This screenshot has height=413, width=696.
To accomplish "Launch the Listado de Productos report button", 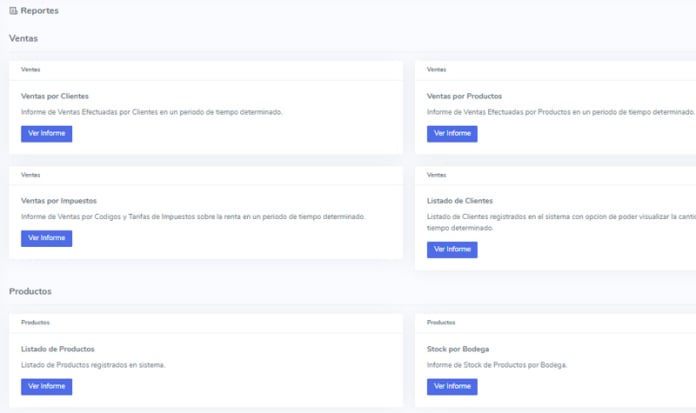I will click(46, 386).
